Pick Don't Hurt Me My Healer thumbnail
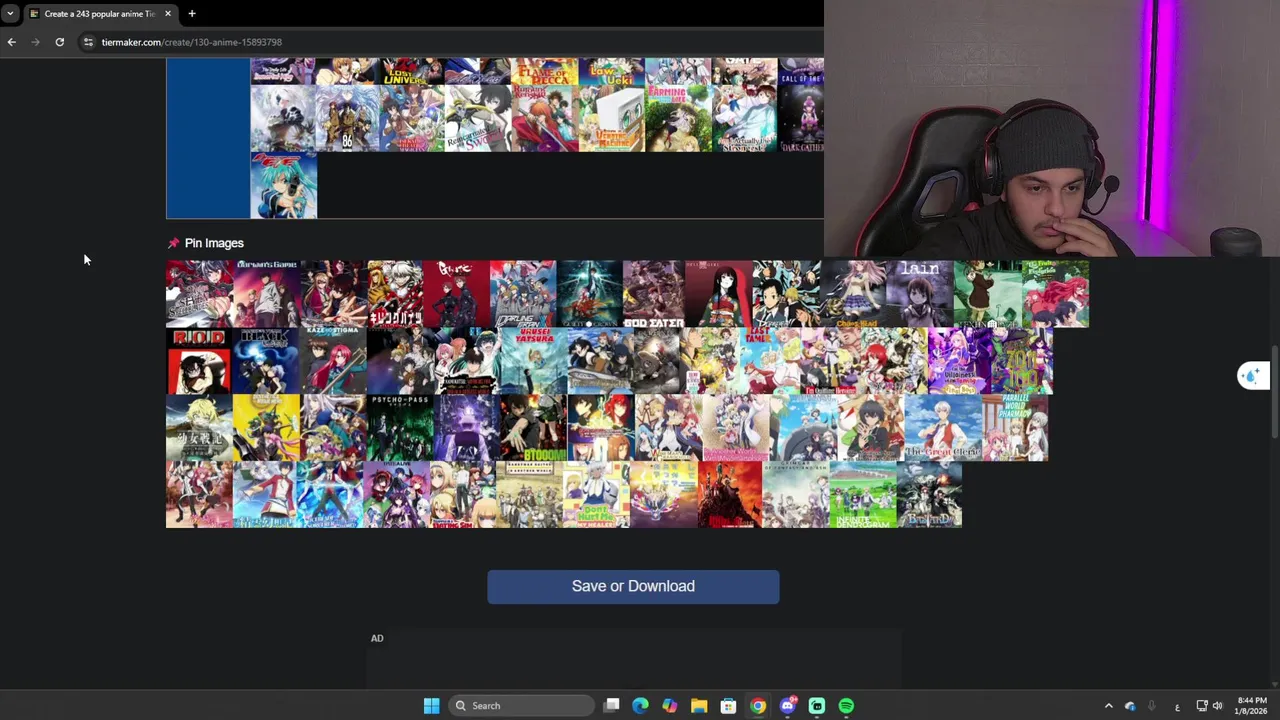Image resolution: width=1280 pixels, height=720 pixels. click(x=596, y=495)
